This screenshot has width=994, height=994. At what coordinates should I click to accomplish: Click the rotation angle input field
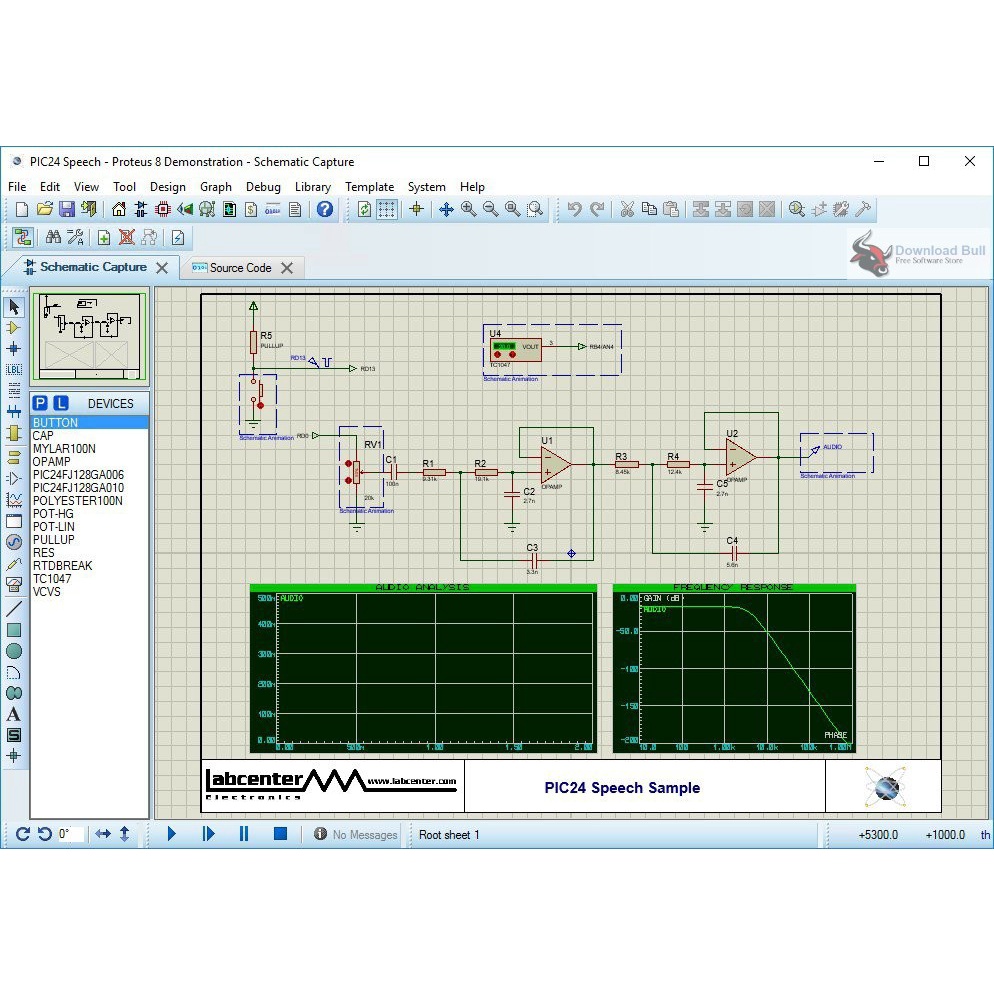[x=70, y=834]
